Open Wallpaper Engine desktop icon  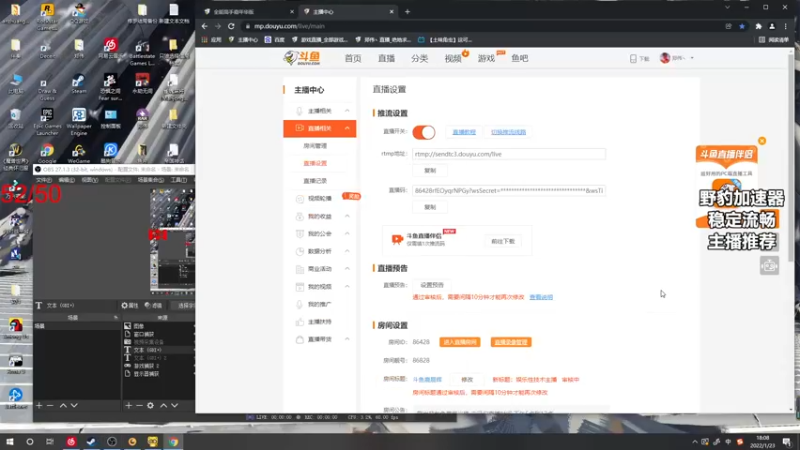tap(79, 121)
